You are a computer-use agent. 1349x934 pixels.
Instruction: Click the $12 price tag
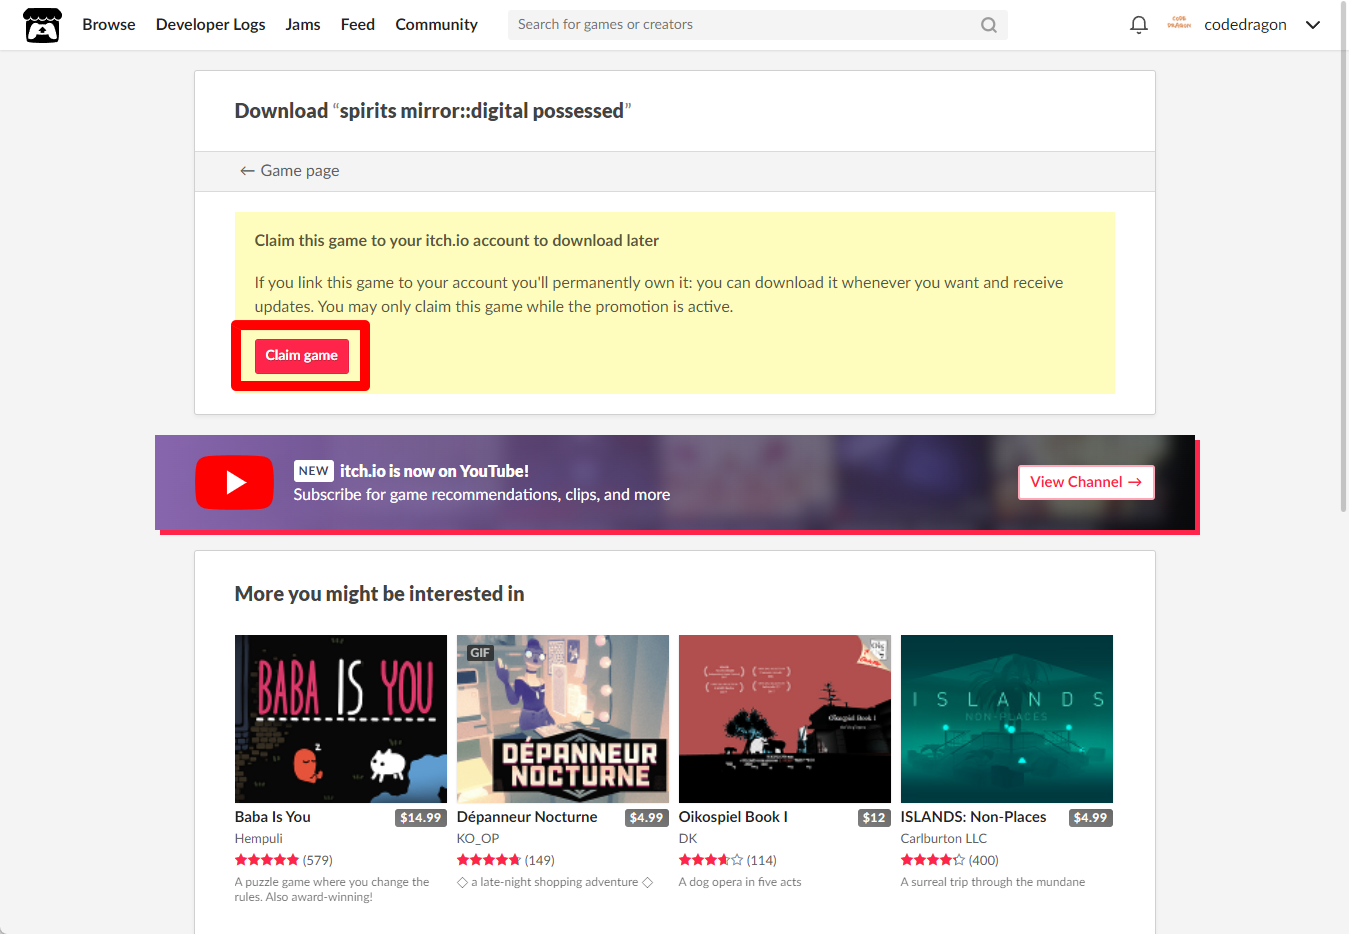coord(874,818)
